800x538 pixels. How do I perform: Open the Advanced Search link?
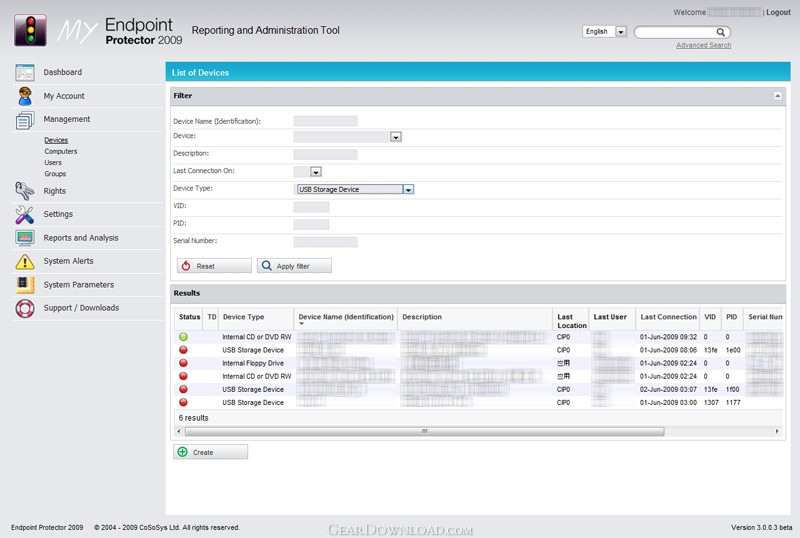pyautogui.click(x=704, y=45)
